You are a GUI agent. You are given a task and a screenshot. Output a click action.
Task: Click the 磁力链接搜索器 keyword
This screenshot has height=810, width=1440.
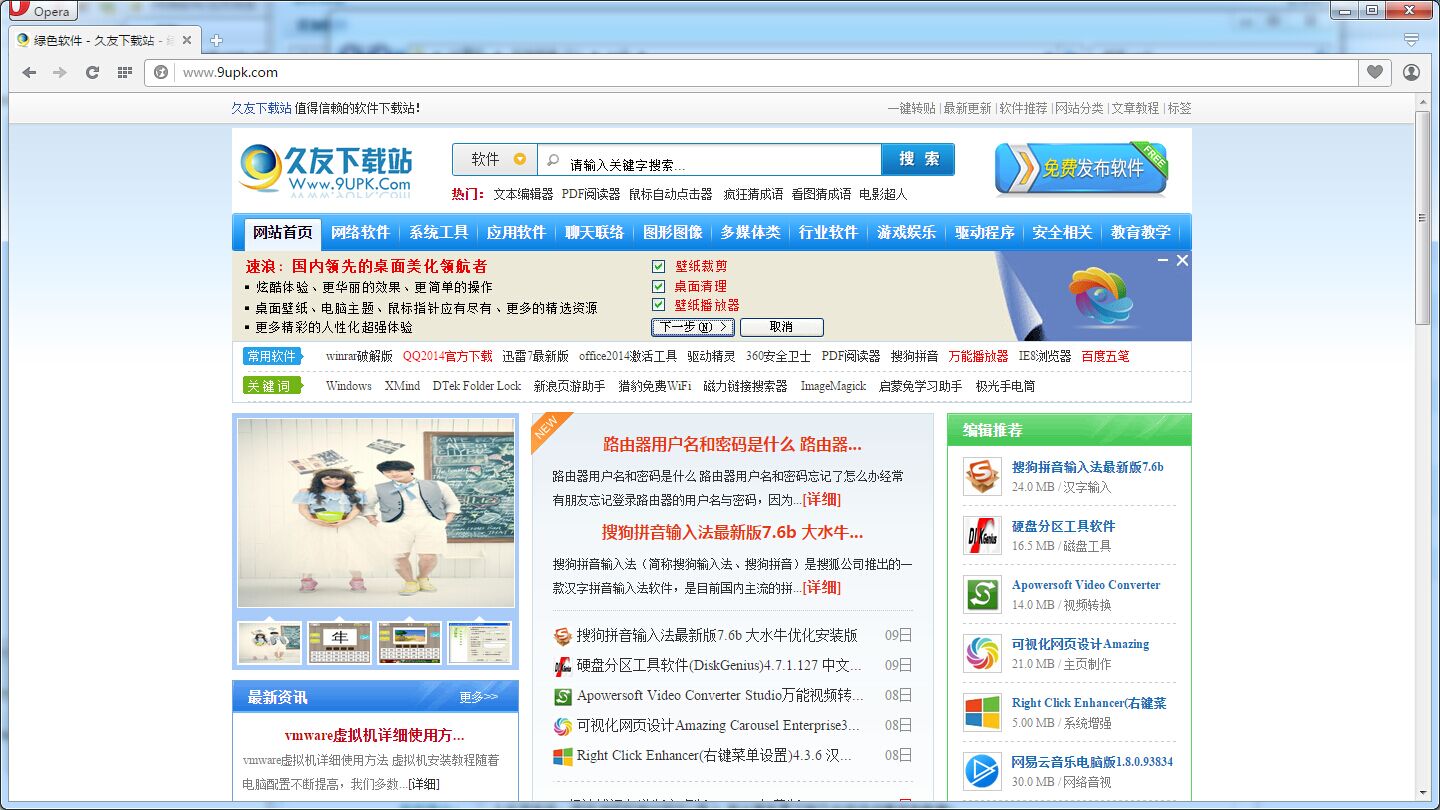tap(745, 386)
